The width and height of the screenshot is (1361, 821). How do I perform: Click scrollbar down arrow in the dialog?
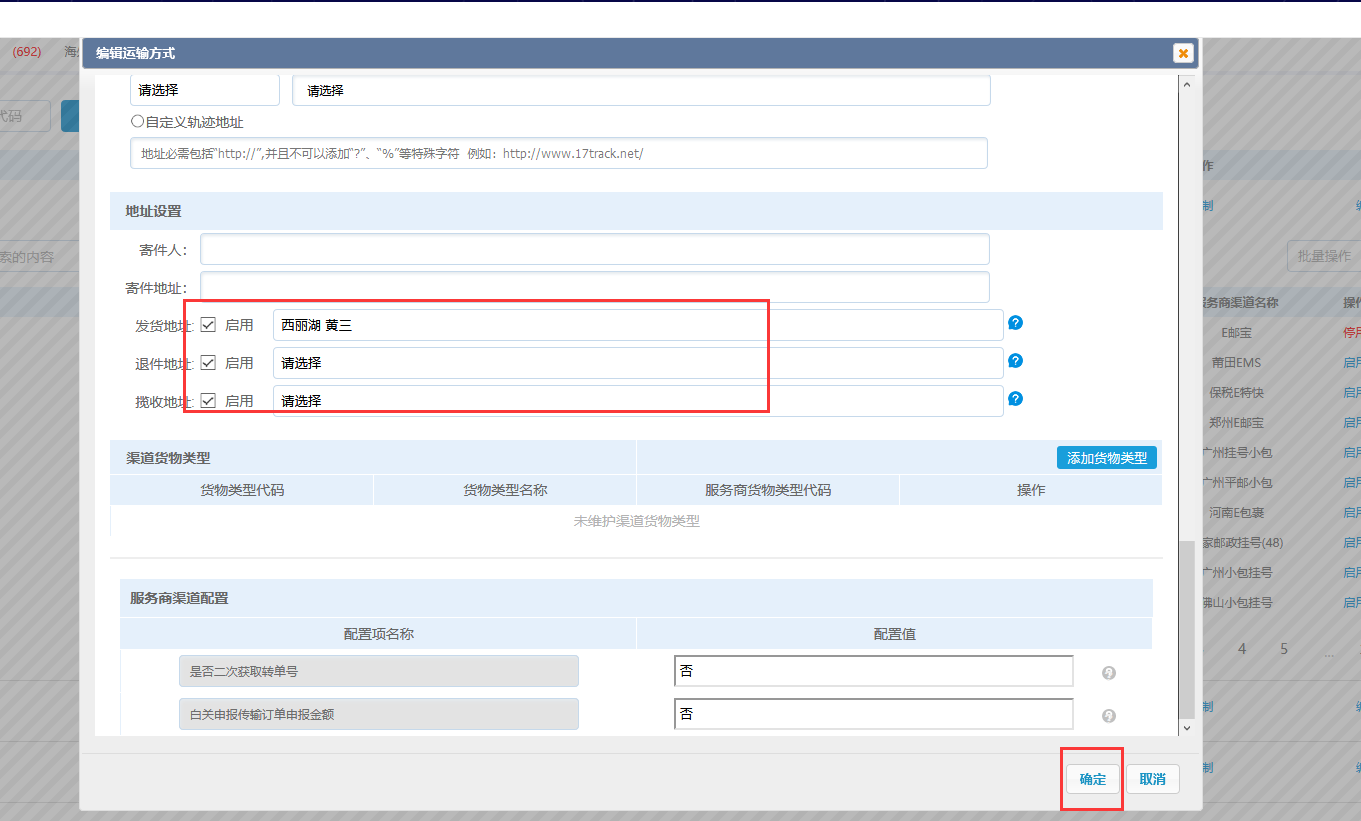(1186, 729)
